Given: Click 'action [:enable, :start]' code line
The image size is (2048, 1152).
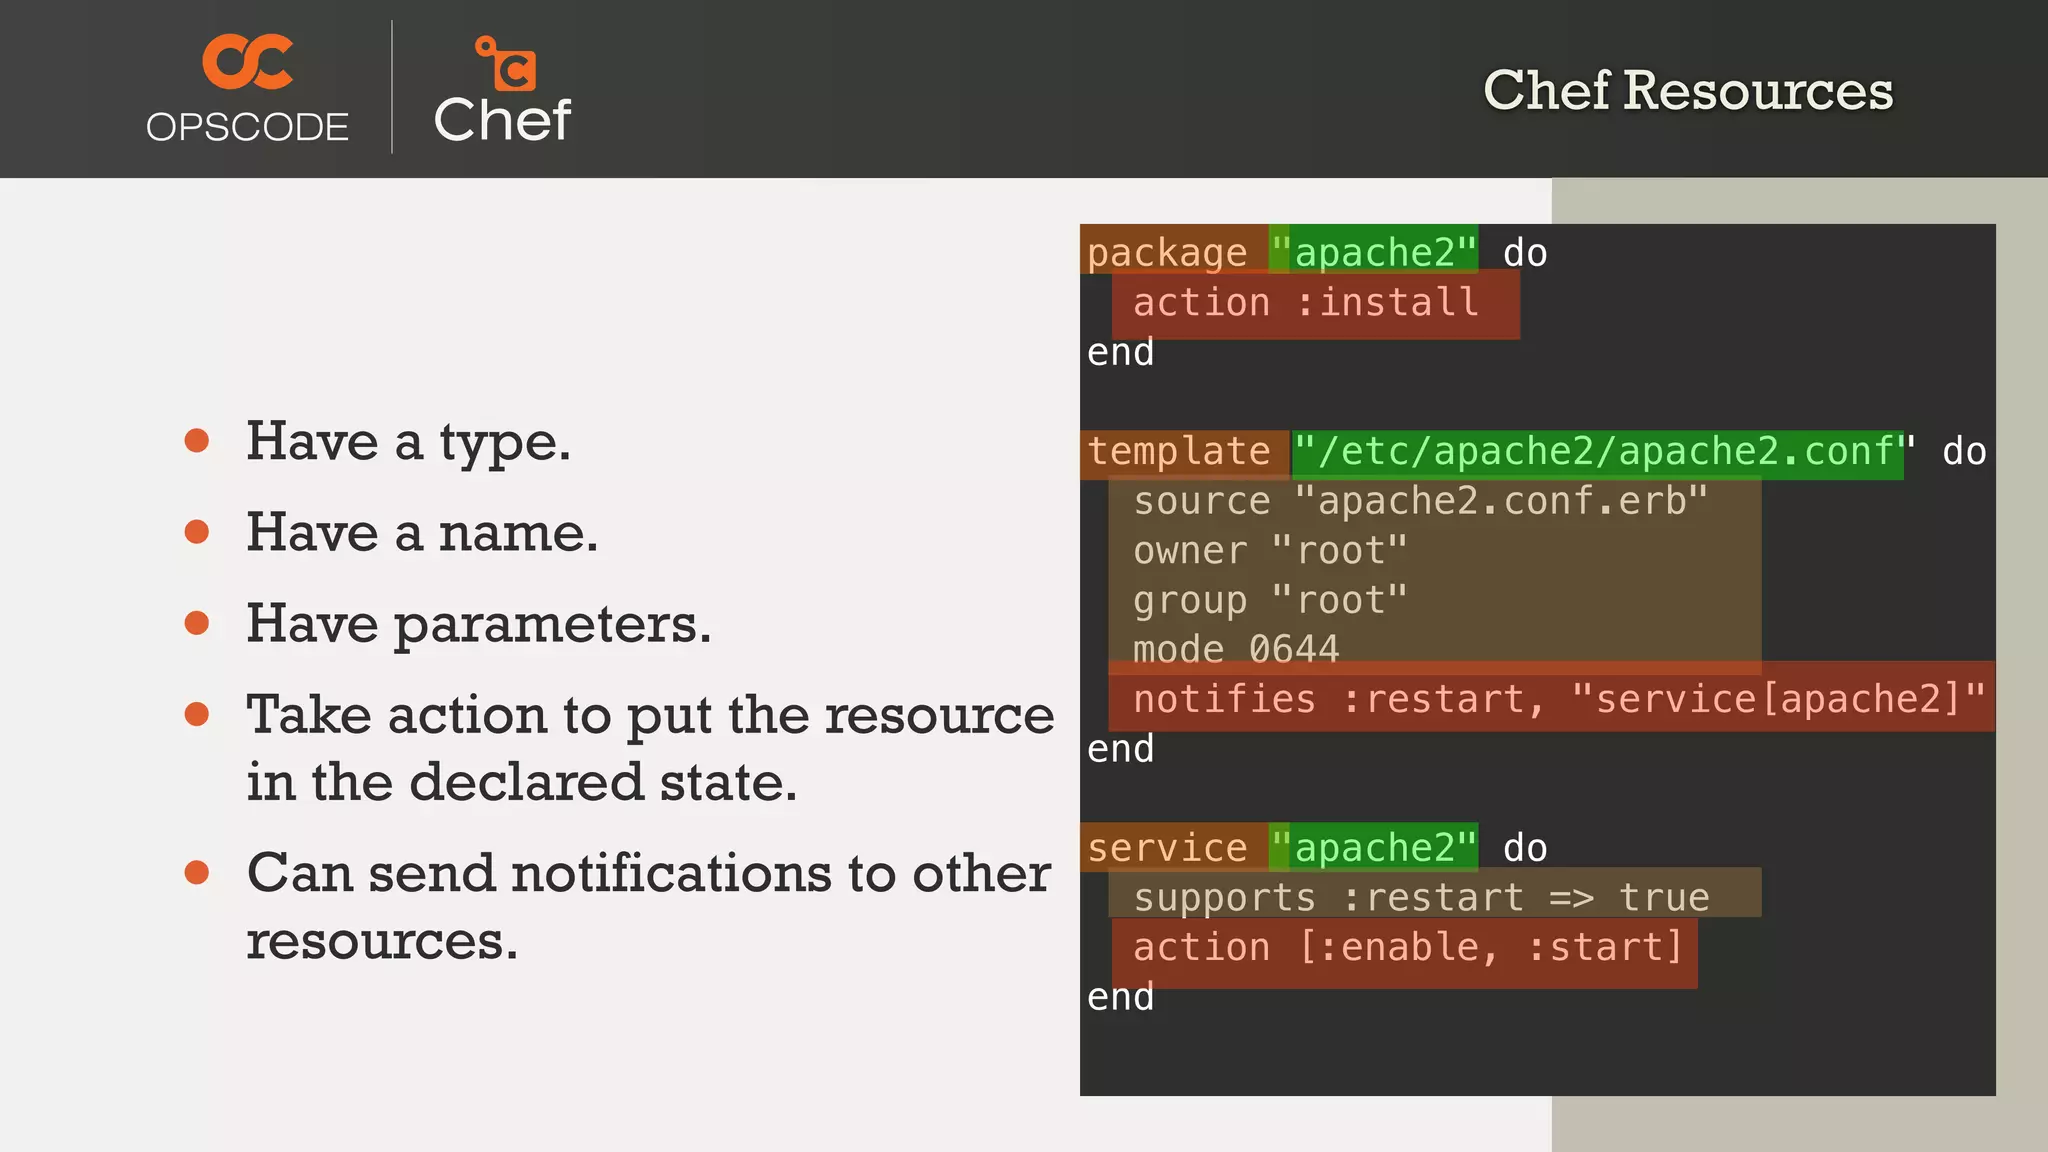Looking at the screenshot, I should (x=1409, y=947).
